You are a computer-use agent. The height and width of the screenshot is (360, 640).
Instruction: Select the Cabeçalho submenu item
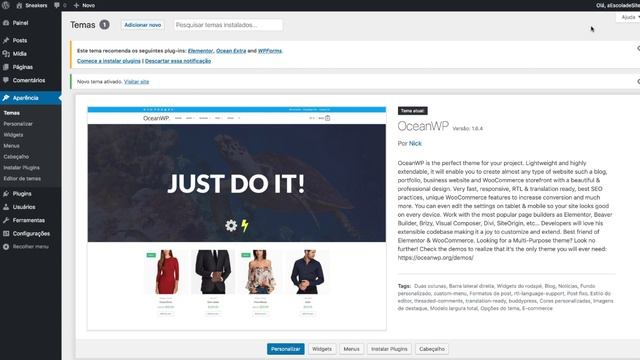point(16,157)
